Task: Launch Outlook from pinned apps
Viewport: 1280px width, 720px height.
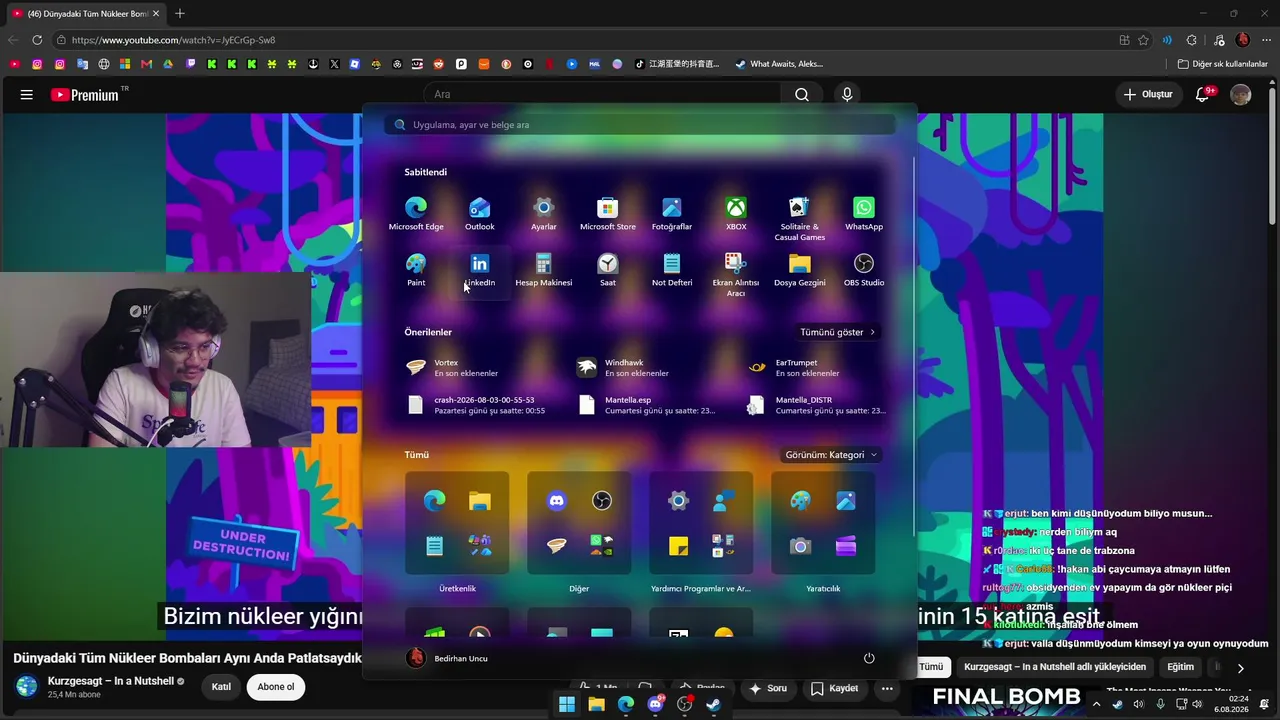Action: point(480,213)
